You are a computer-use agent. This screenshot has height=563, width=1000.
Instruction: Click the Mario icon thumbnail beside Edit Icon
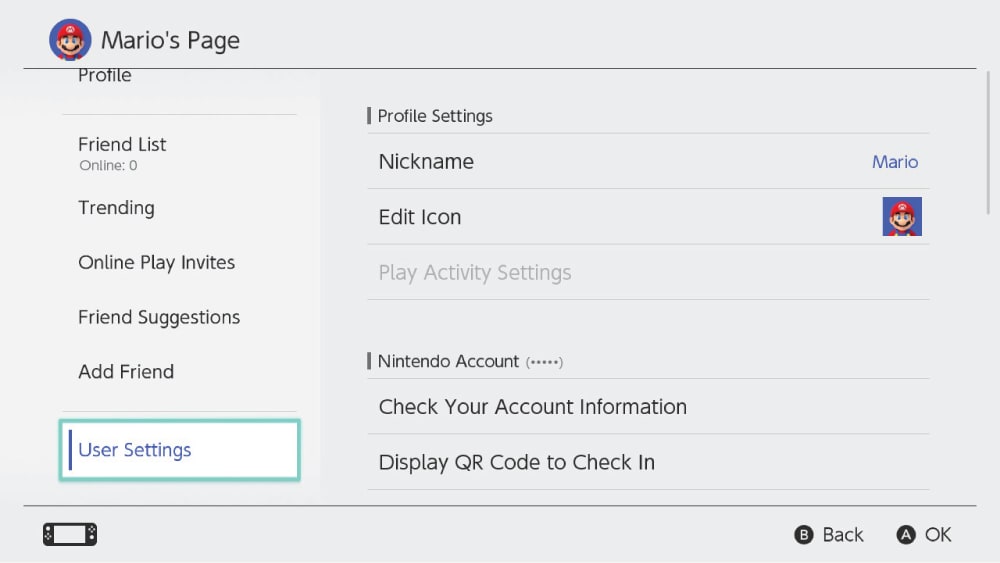901,217
